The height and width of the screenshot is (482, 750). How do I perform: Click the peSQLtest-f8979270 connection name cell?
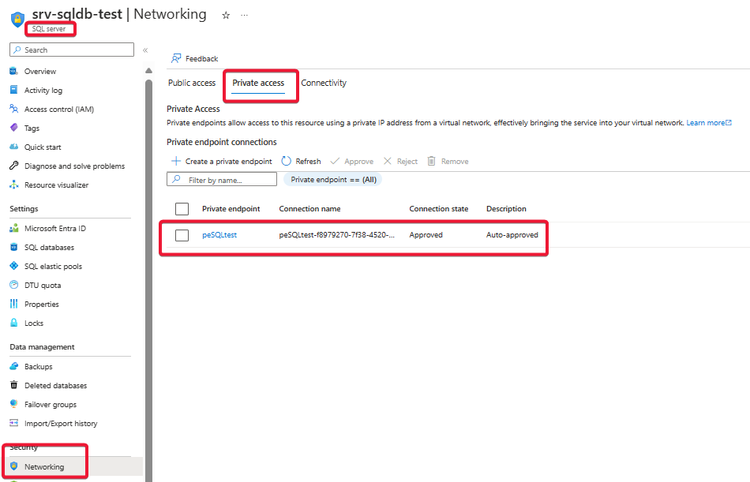(337, 235)
